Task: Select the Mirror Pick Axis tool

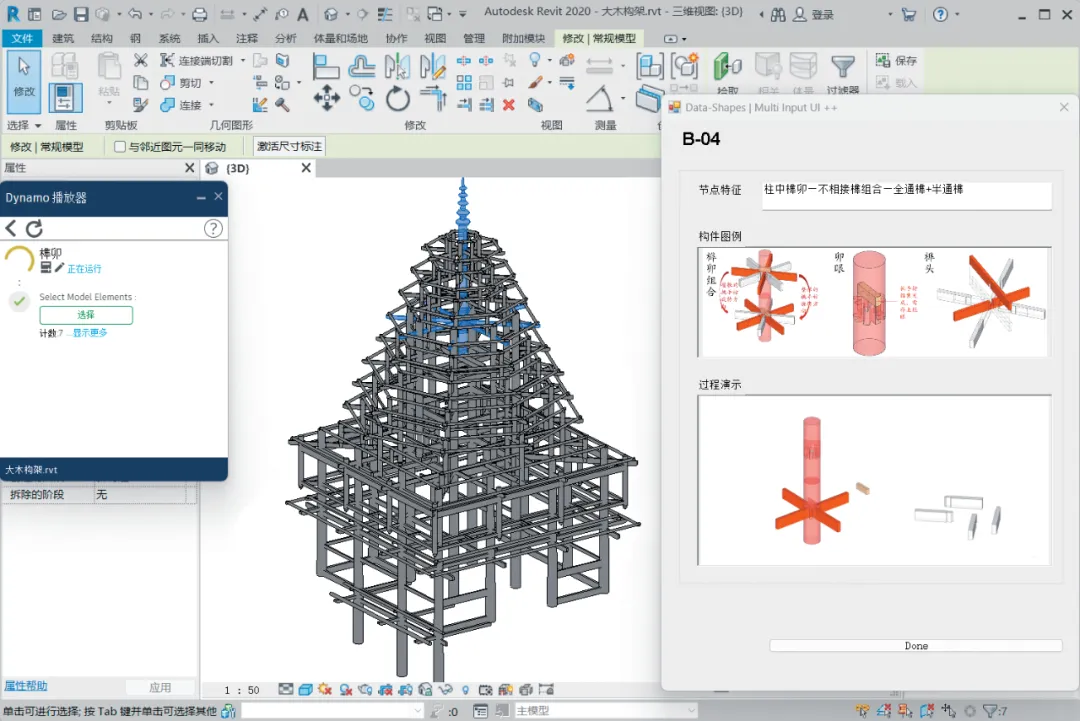Action: (397, 67)
